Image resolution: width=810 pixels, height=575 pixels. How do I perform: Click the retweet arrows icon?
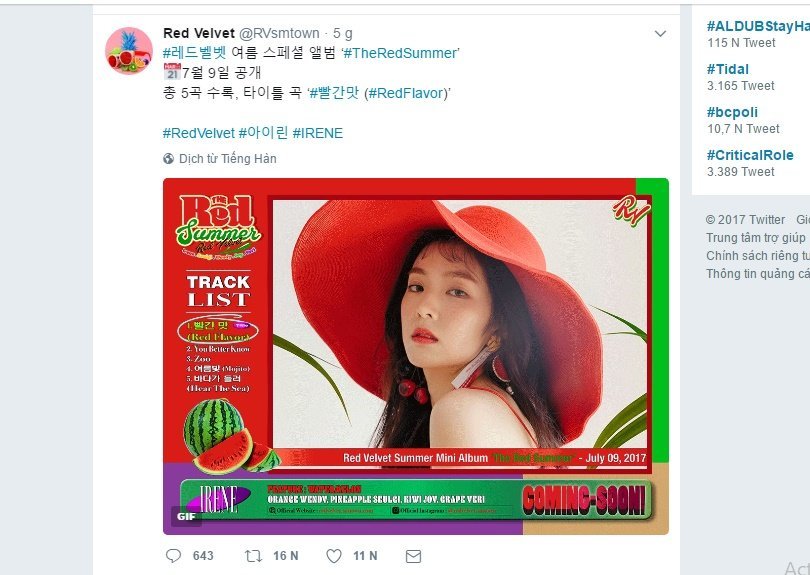pos(253,556)
